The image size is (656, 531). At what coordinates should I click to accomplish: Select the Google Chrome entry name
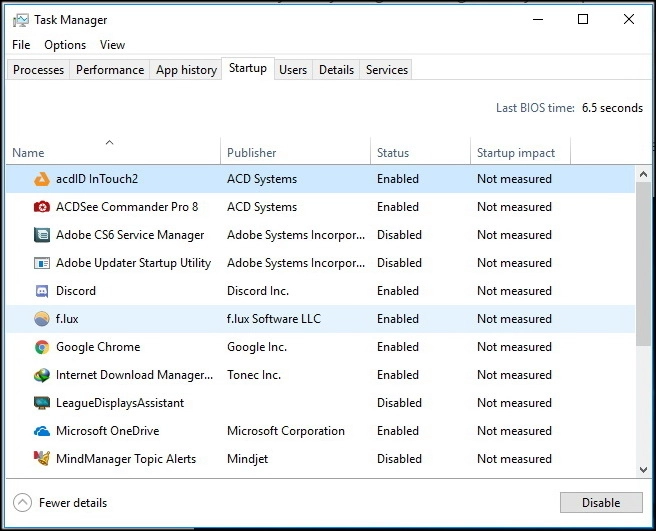[x=98, y=347]
